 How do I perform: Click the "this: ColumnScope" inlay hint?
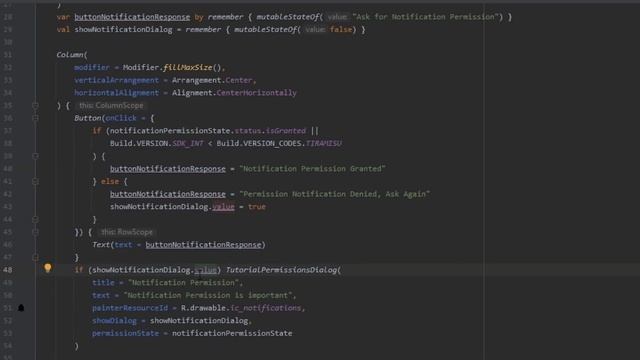(x=111, y=105)
